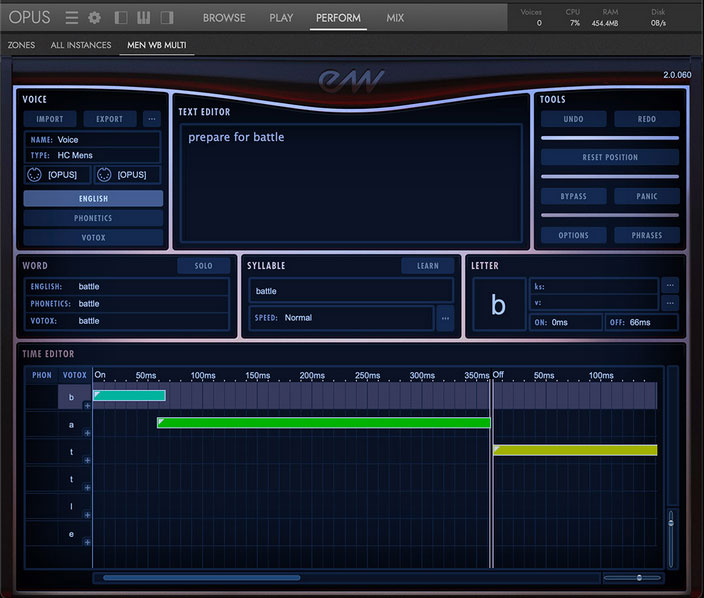Click the voice TYPE field

tap(92, 155)
